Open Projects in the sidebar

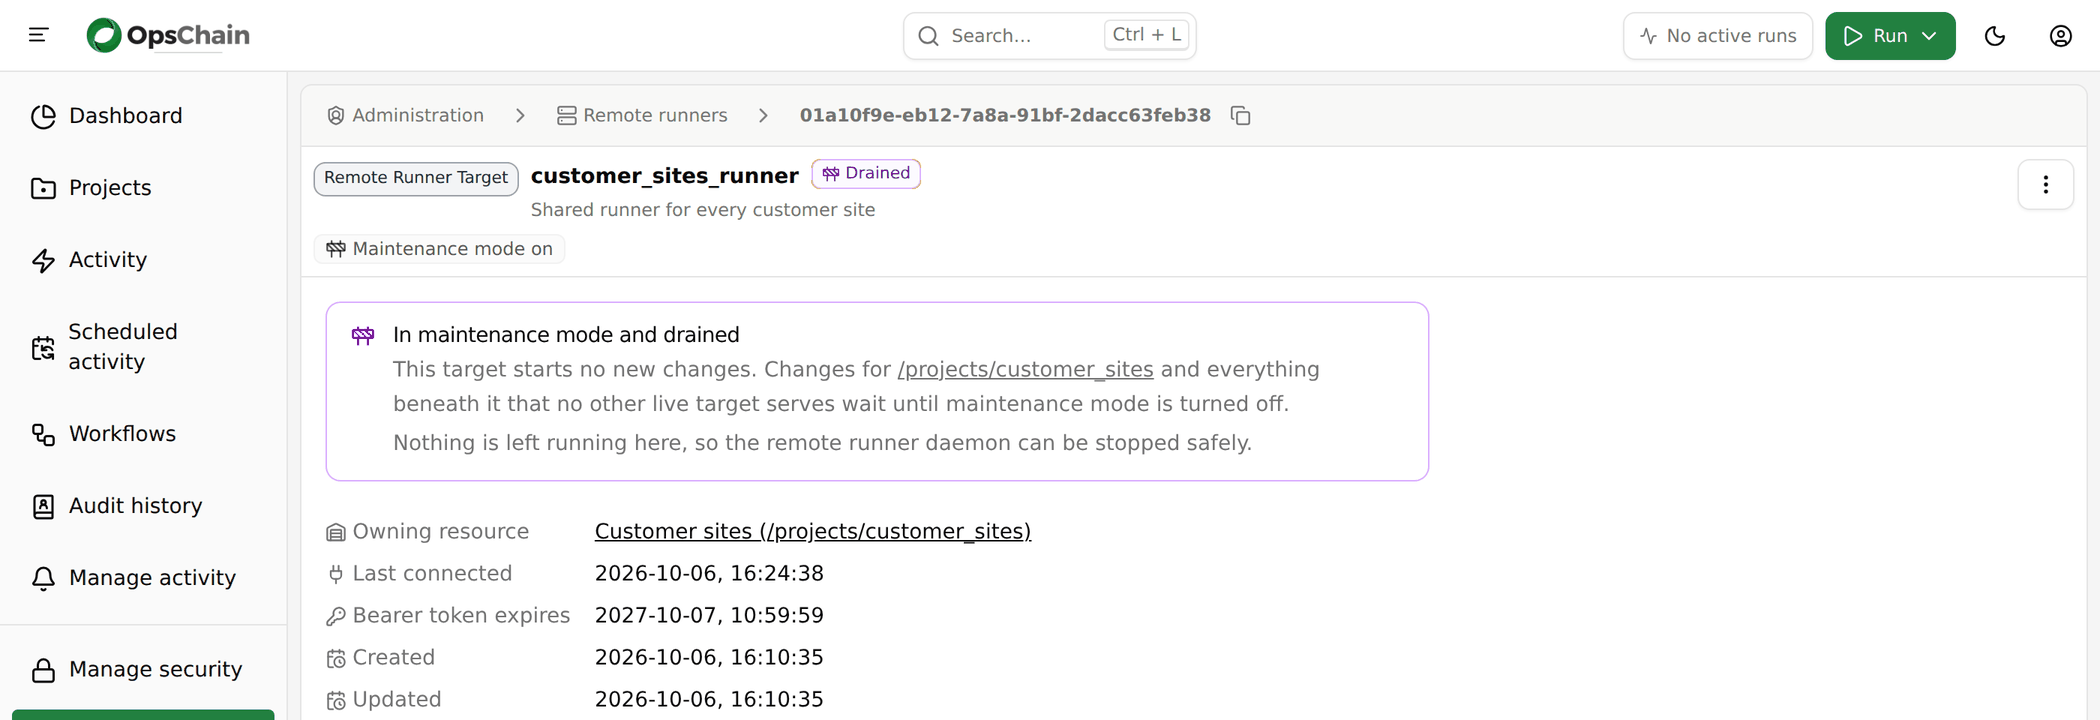tap(143, 188)
